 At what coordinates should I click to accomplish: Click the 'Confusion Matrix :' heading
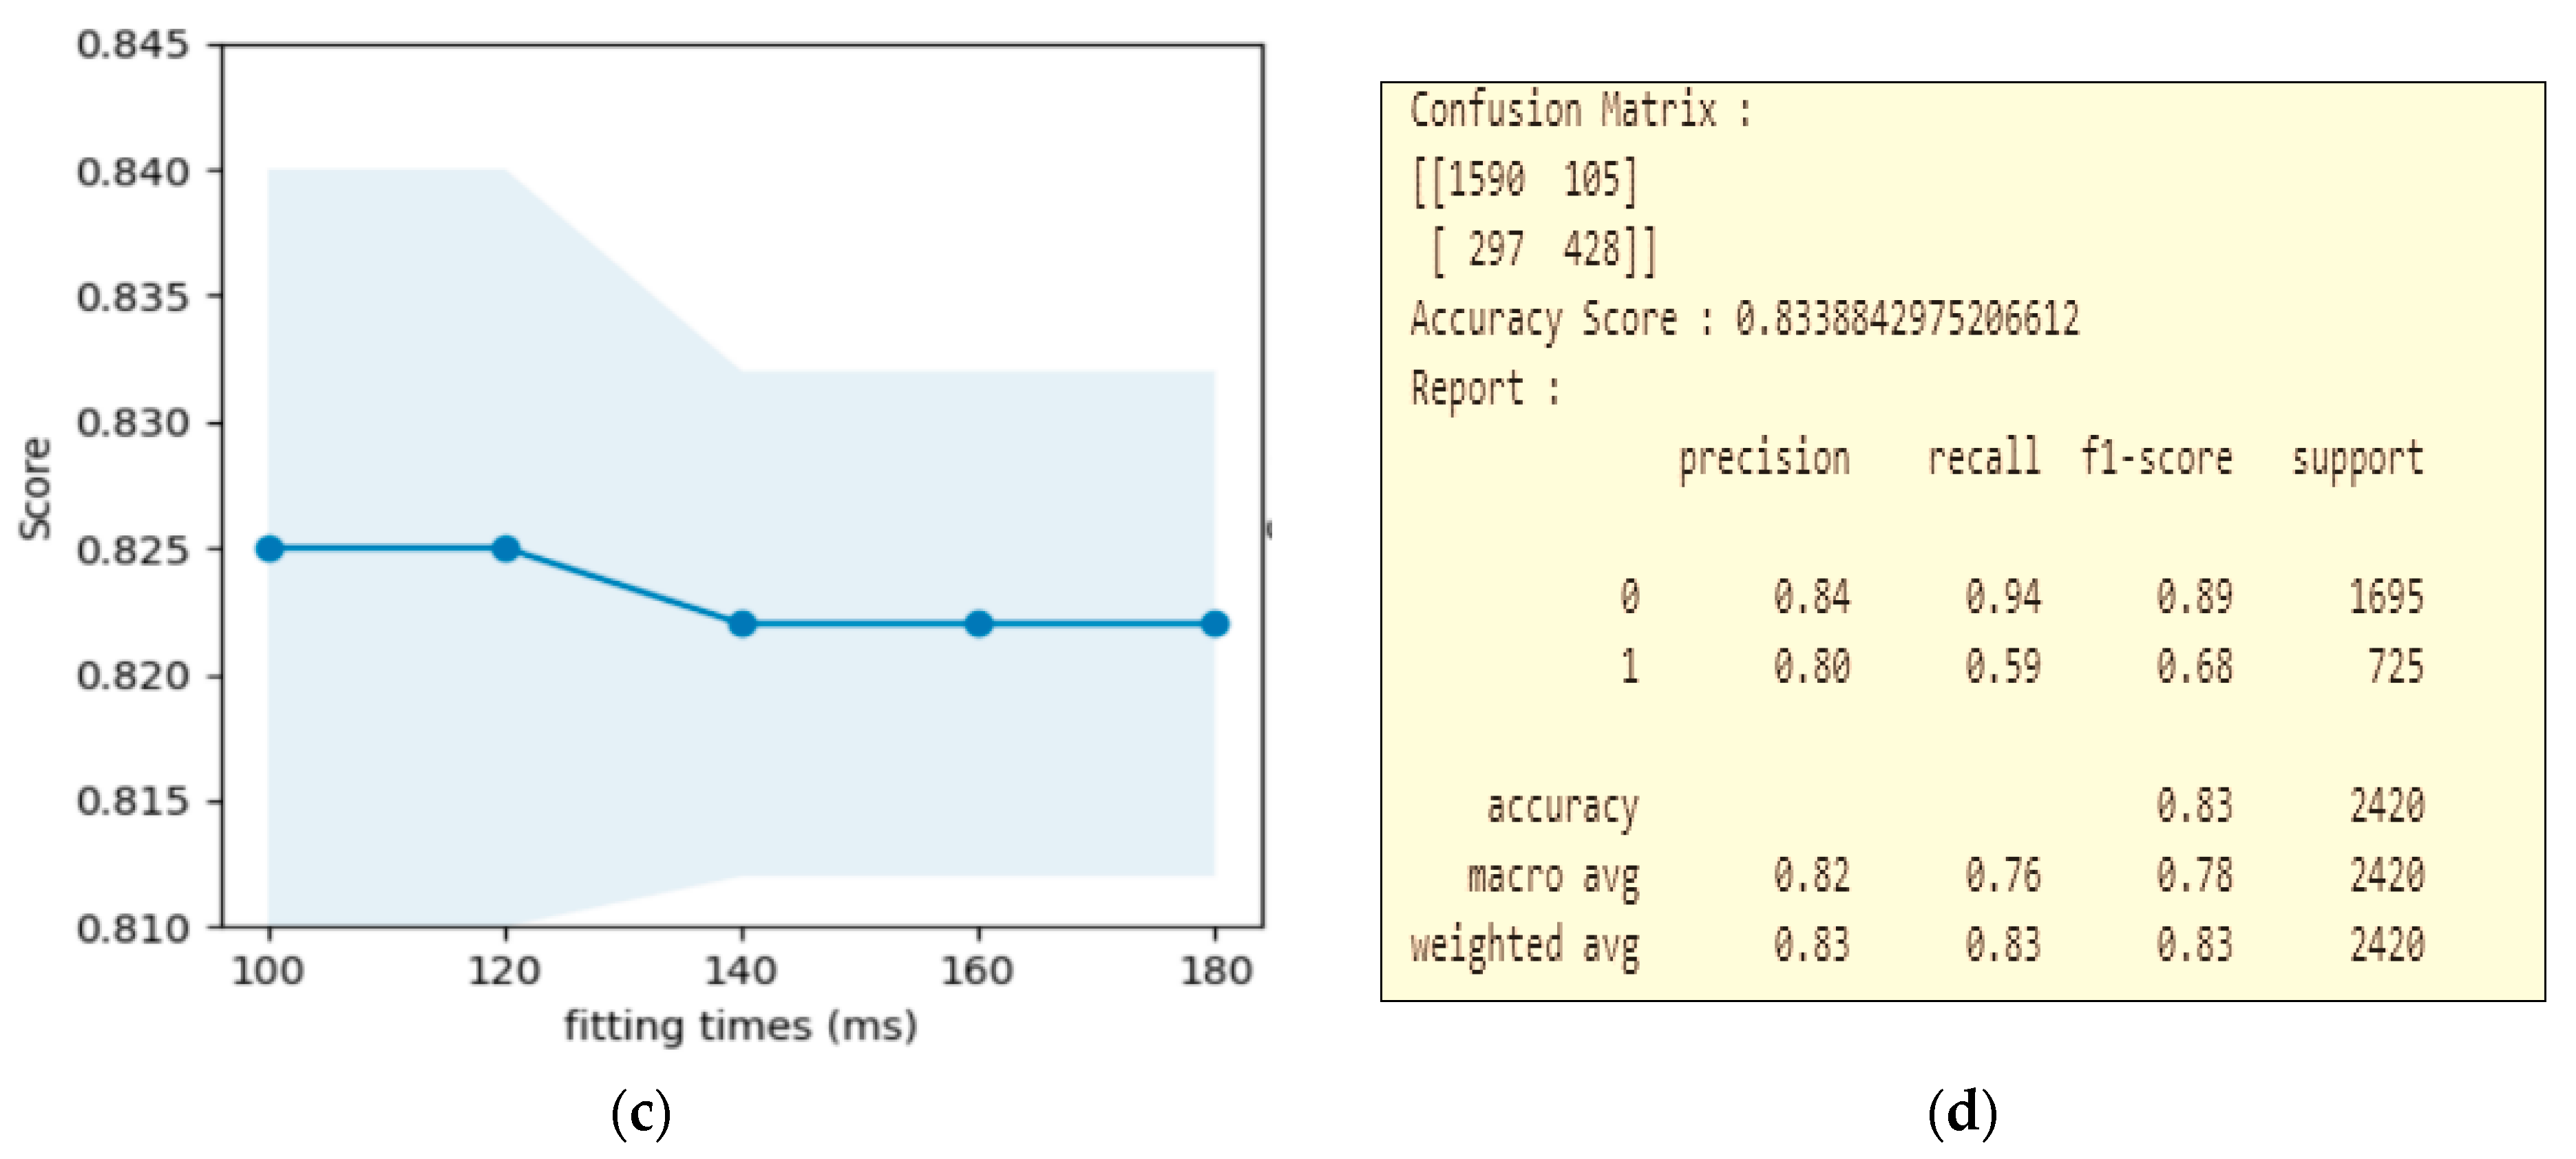pyautogui.click(x=1580, y=111)
